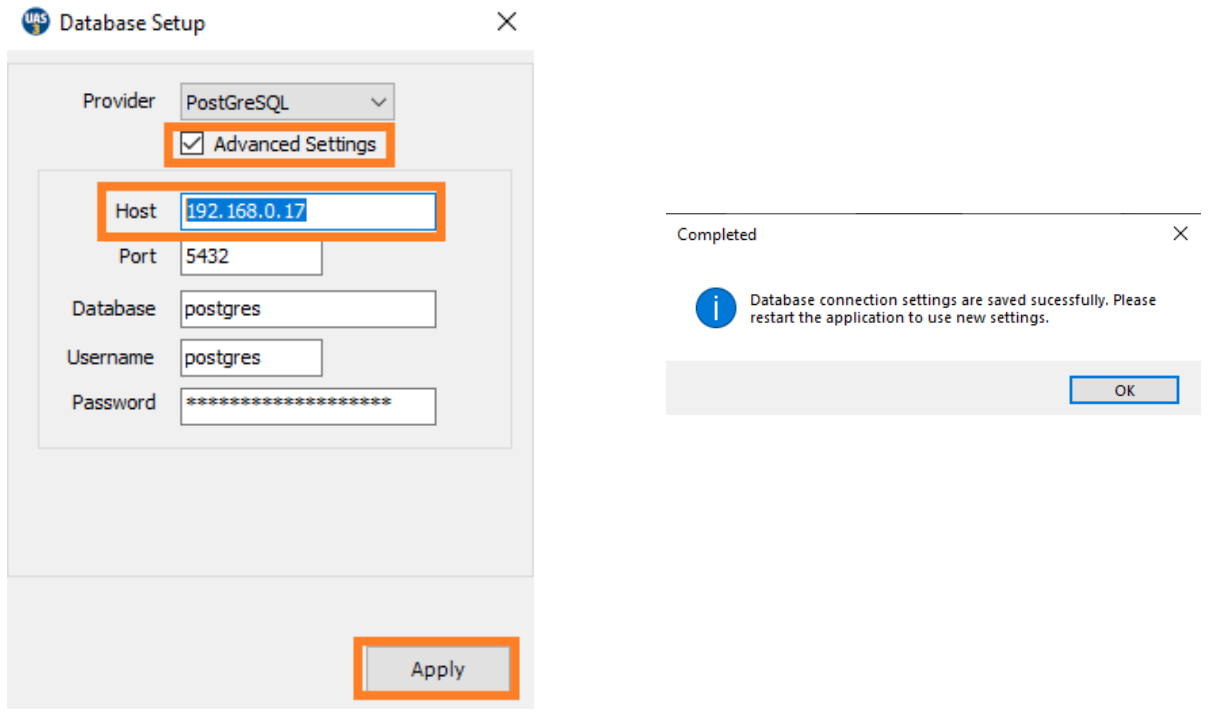
Task: Focus the masked Password field
Action: click(x=307, y=406)
